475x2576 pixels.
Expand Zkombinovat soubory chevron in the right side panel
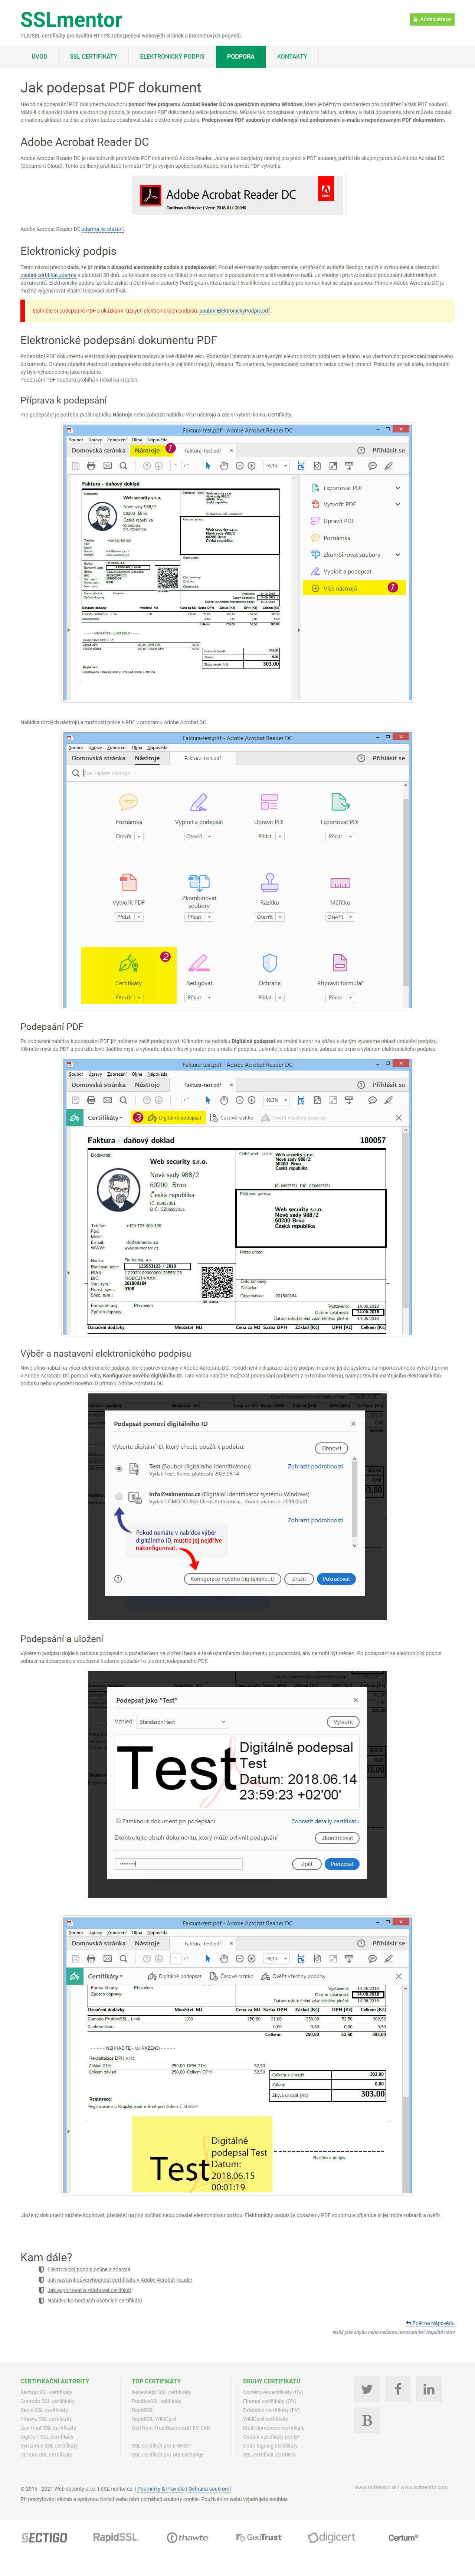(x=398, y=554)
